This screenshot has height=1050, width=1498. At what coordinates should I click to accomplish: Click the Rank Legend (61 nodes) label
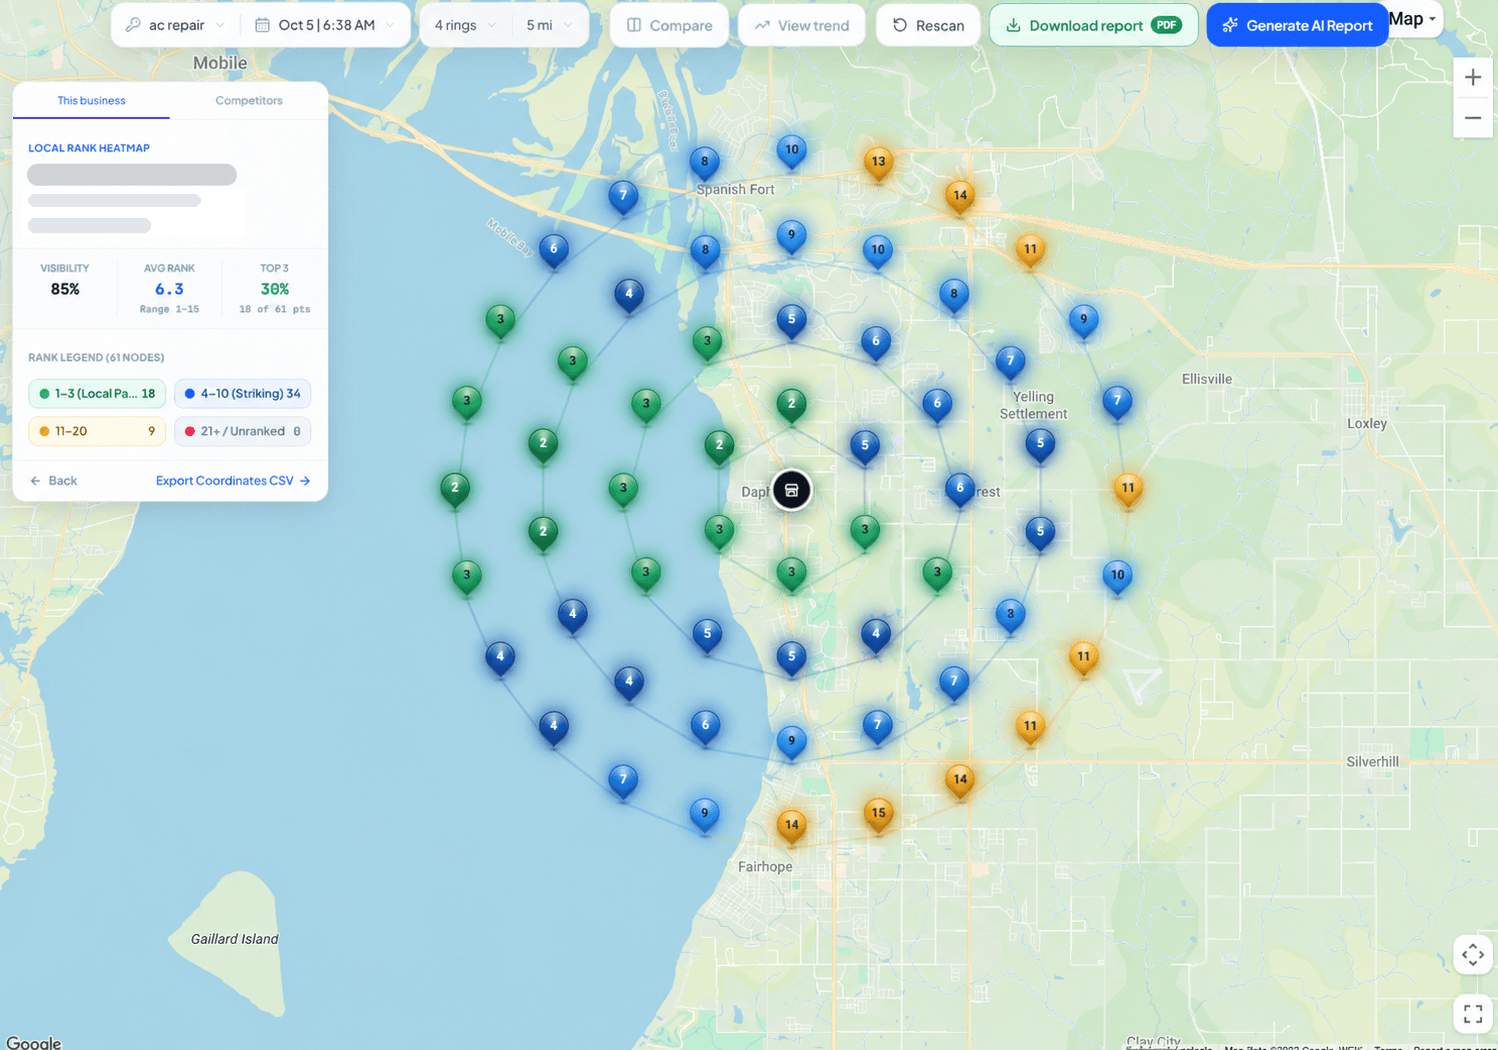click(x=96, y=357)
